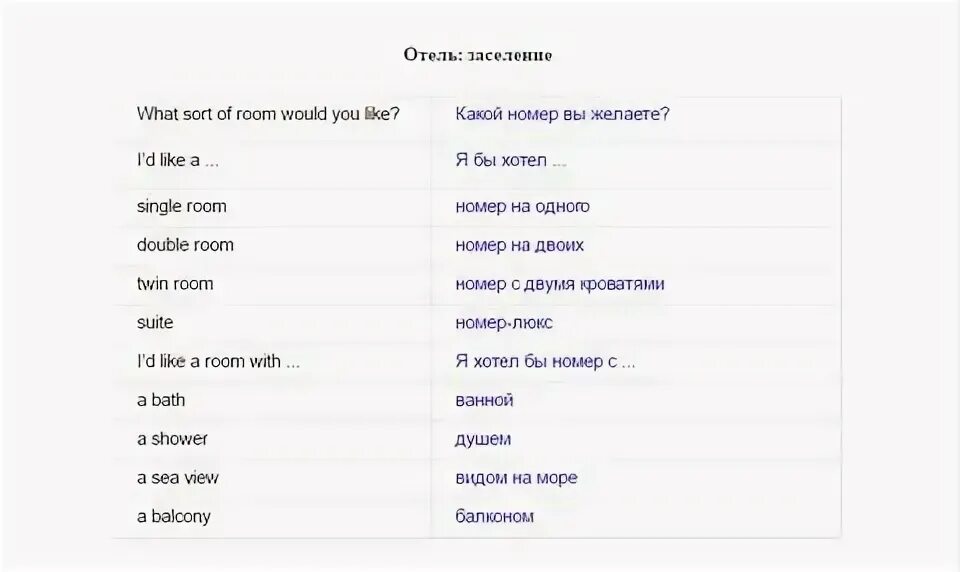Select the 'double room' entry

pyautogui.click(x=185, y=245)
